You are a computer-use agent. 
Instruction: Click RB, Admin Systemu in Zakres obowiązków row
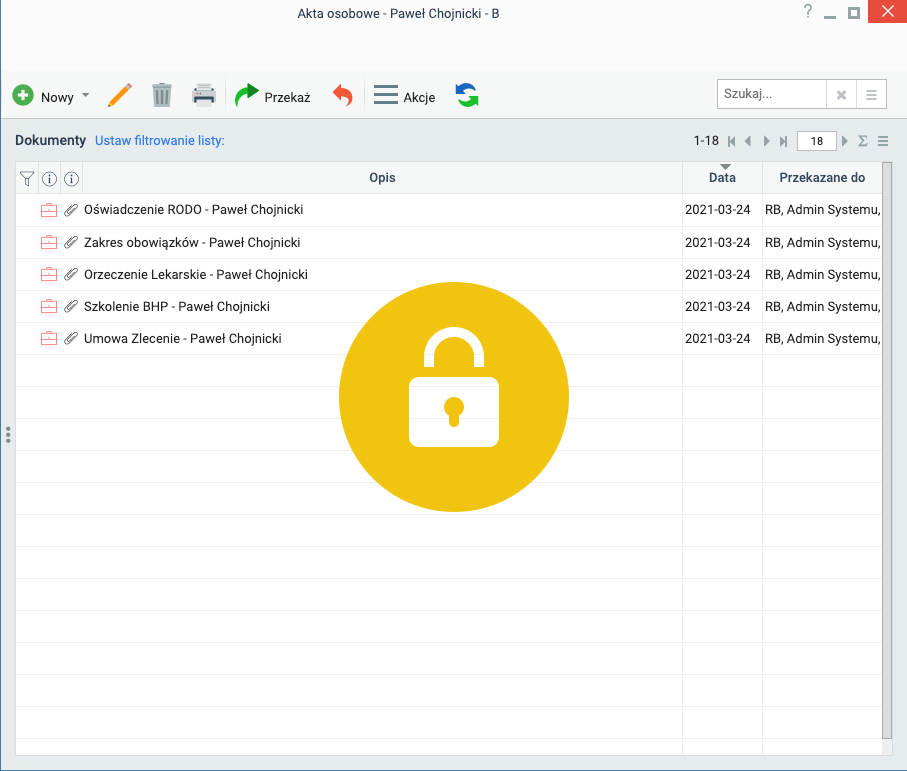click(823, 242)
